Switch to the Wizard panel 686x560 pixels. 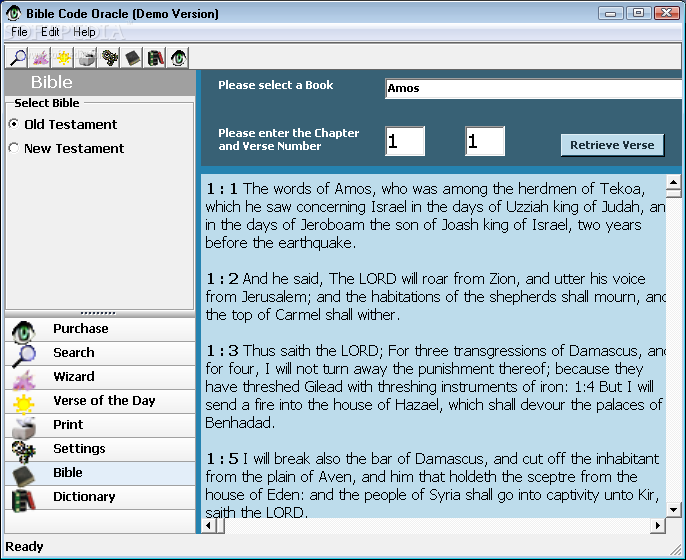(x=100, y=378)
